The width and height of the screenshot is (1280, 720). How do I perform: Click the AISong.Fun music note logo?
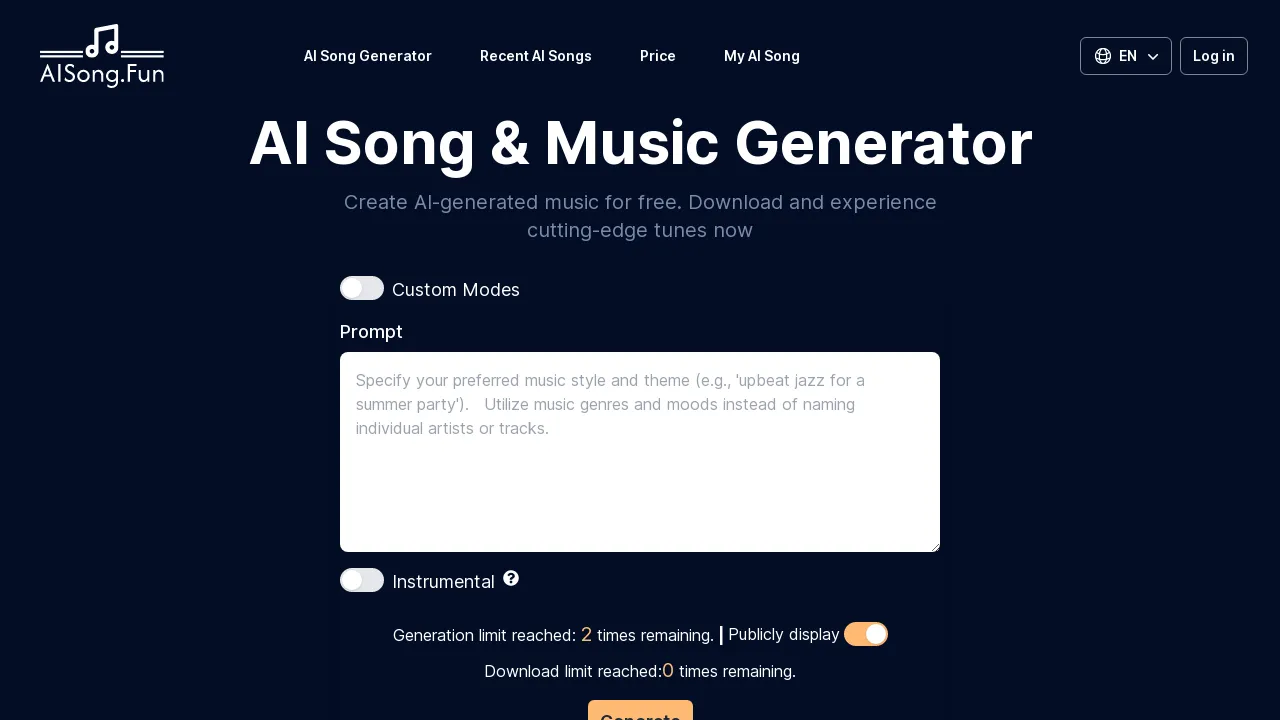click(102, 56)
